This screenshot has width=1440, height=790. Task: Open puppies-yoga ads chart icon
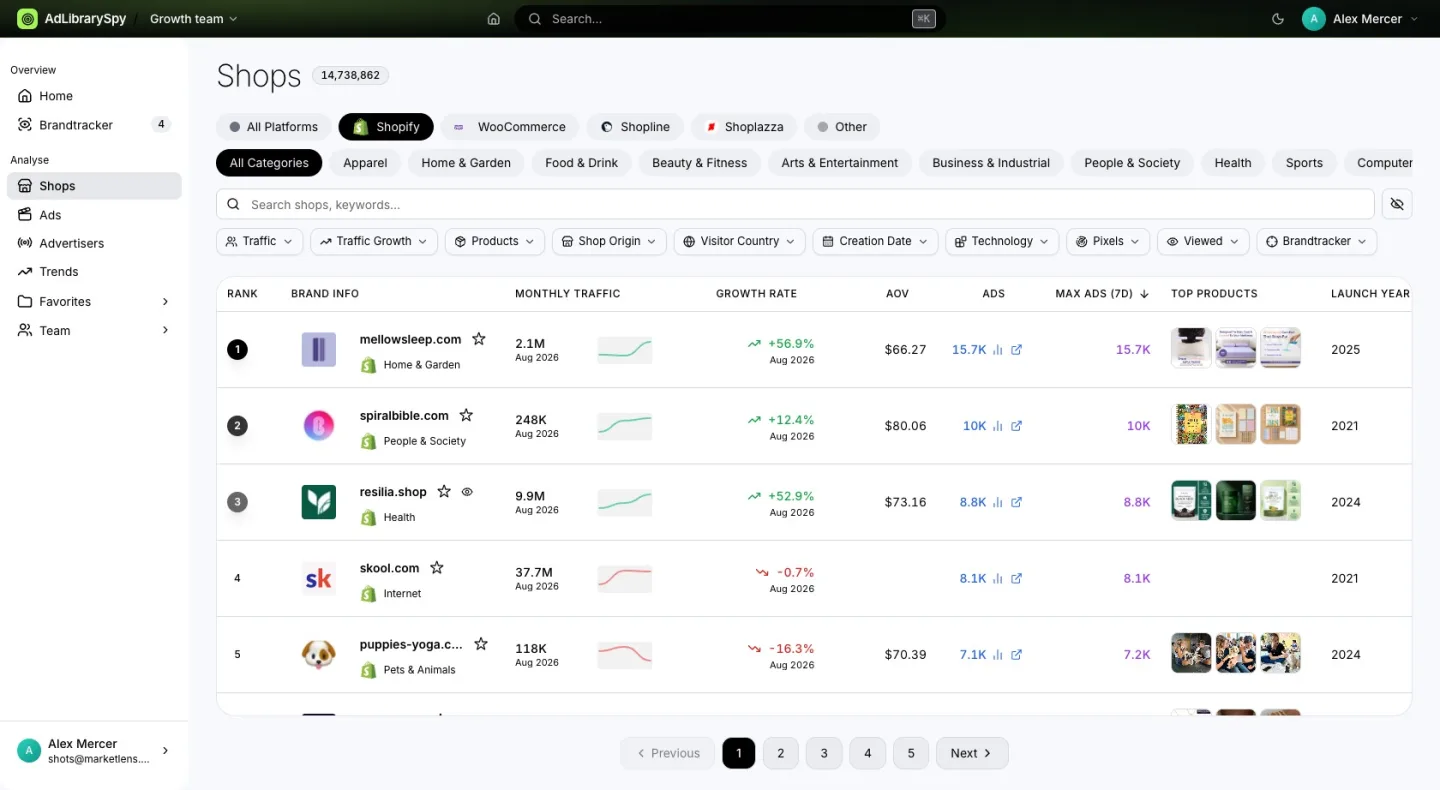click(x=997, y=655)
